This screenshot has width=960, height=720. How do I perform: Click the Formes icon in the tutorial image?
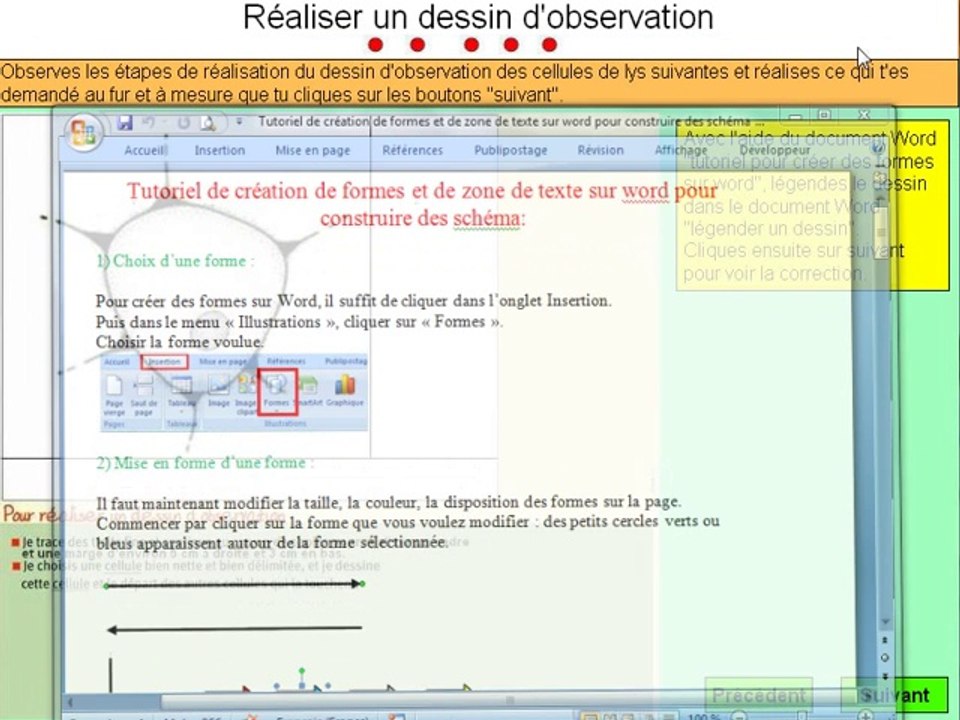pyautogui.click(x=277, y=392)
